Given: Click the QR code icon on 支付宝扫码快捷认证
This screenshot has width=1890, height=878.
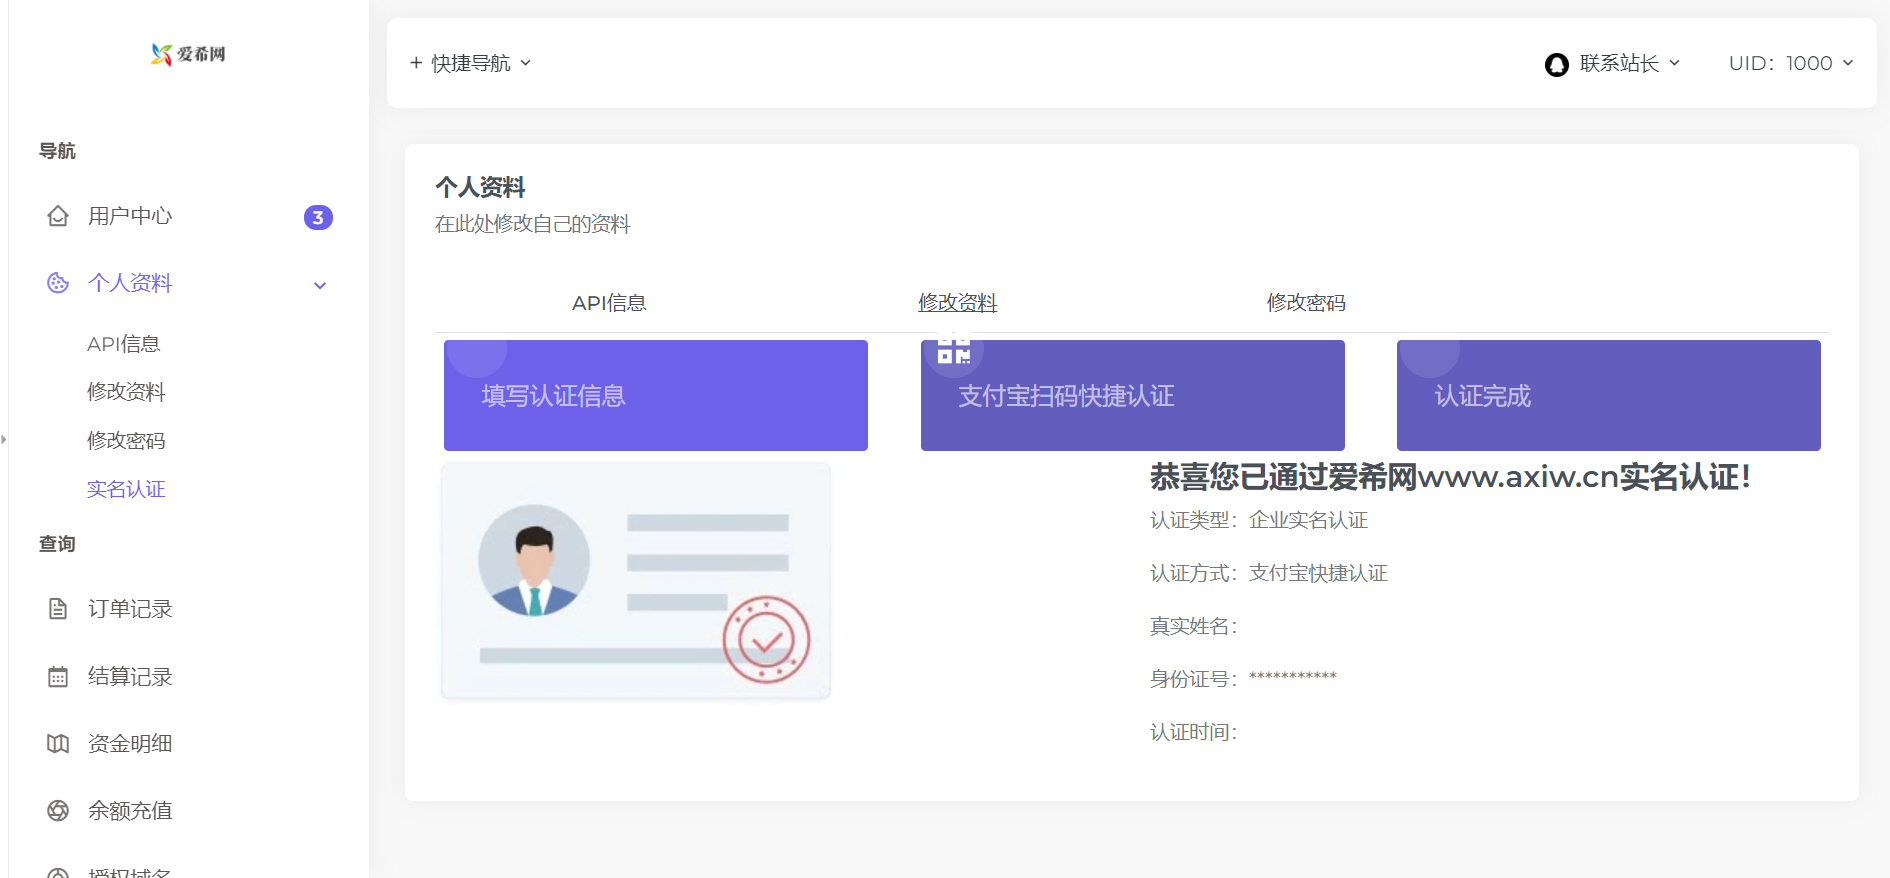Looking at the screenshot, I should [x=953, y=351].
